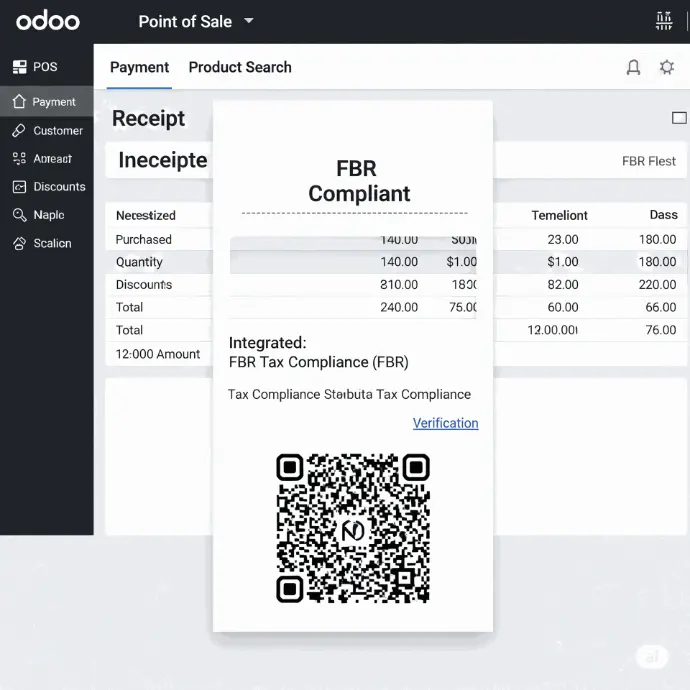The height and width of the screenshot is (690, 690).
Task: Click 82.00 in the Temeliont column
Action: click(563, 285)
